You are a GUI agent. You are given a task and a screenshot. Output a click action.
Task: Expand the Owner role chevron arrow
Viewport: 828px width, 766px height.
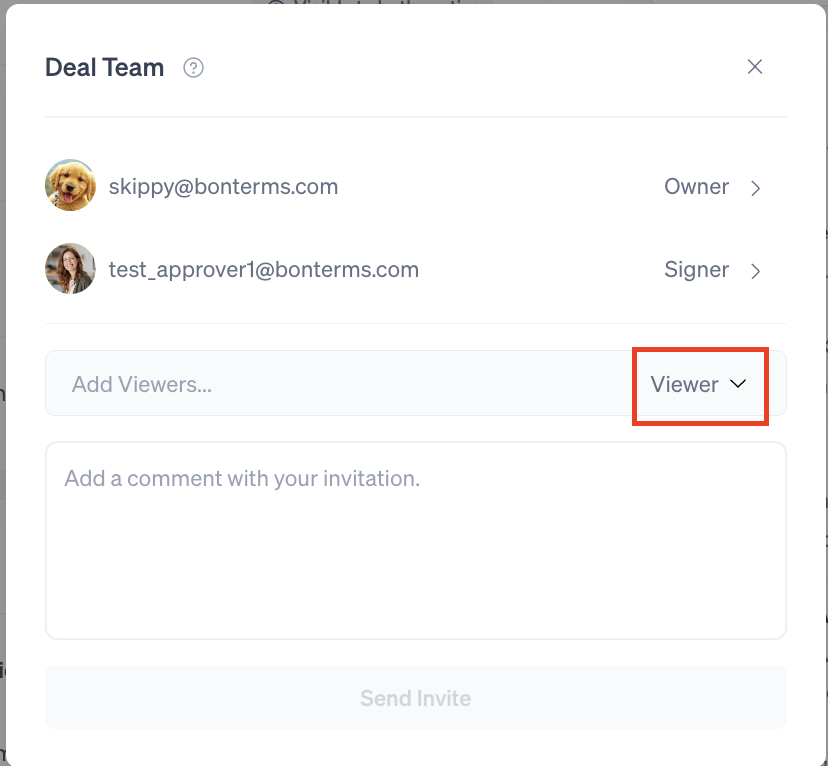coord(756,188)
